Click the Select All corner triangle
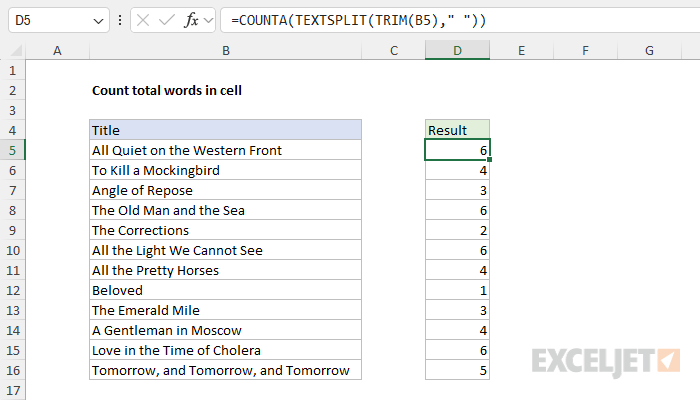 (16, 50)
